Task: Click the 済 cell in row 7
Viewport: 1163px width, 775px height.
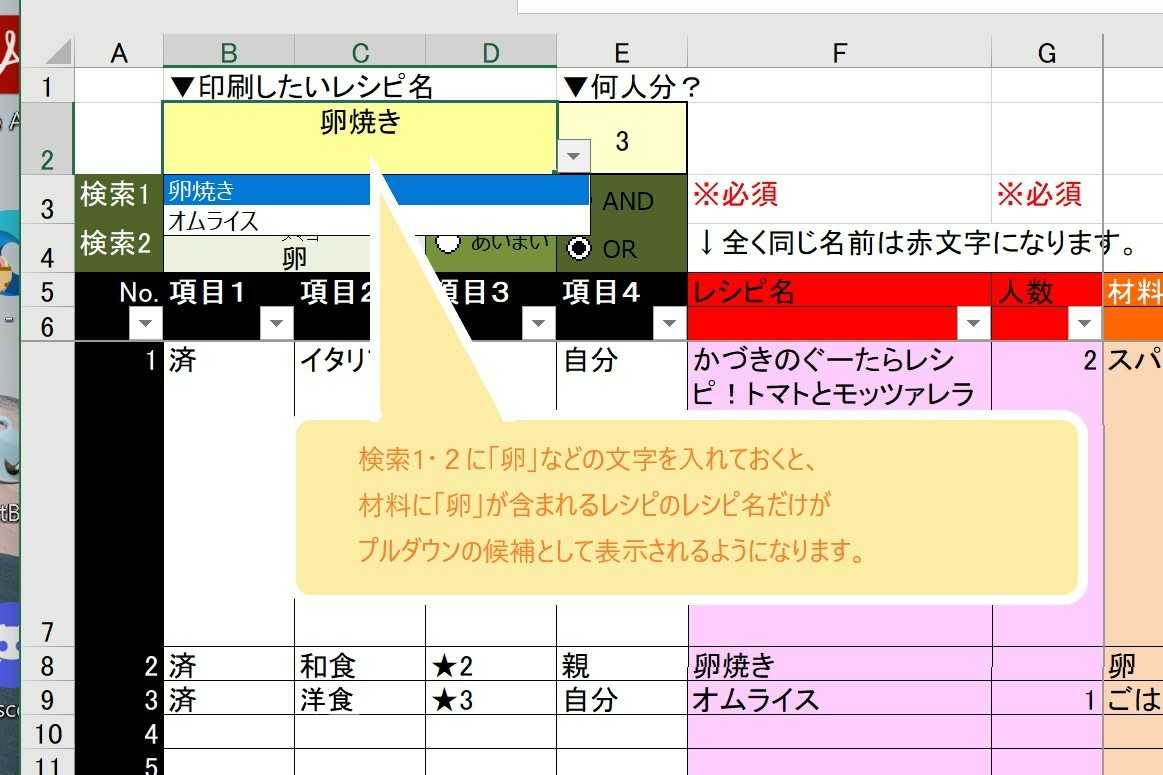Action: tap(228, 494)
